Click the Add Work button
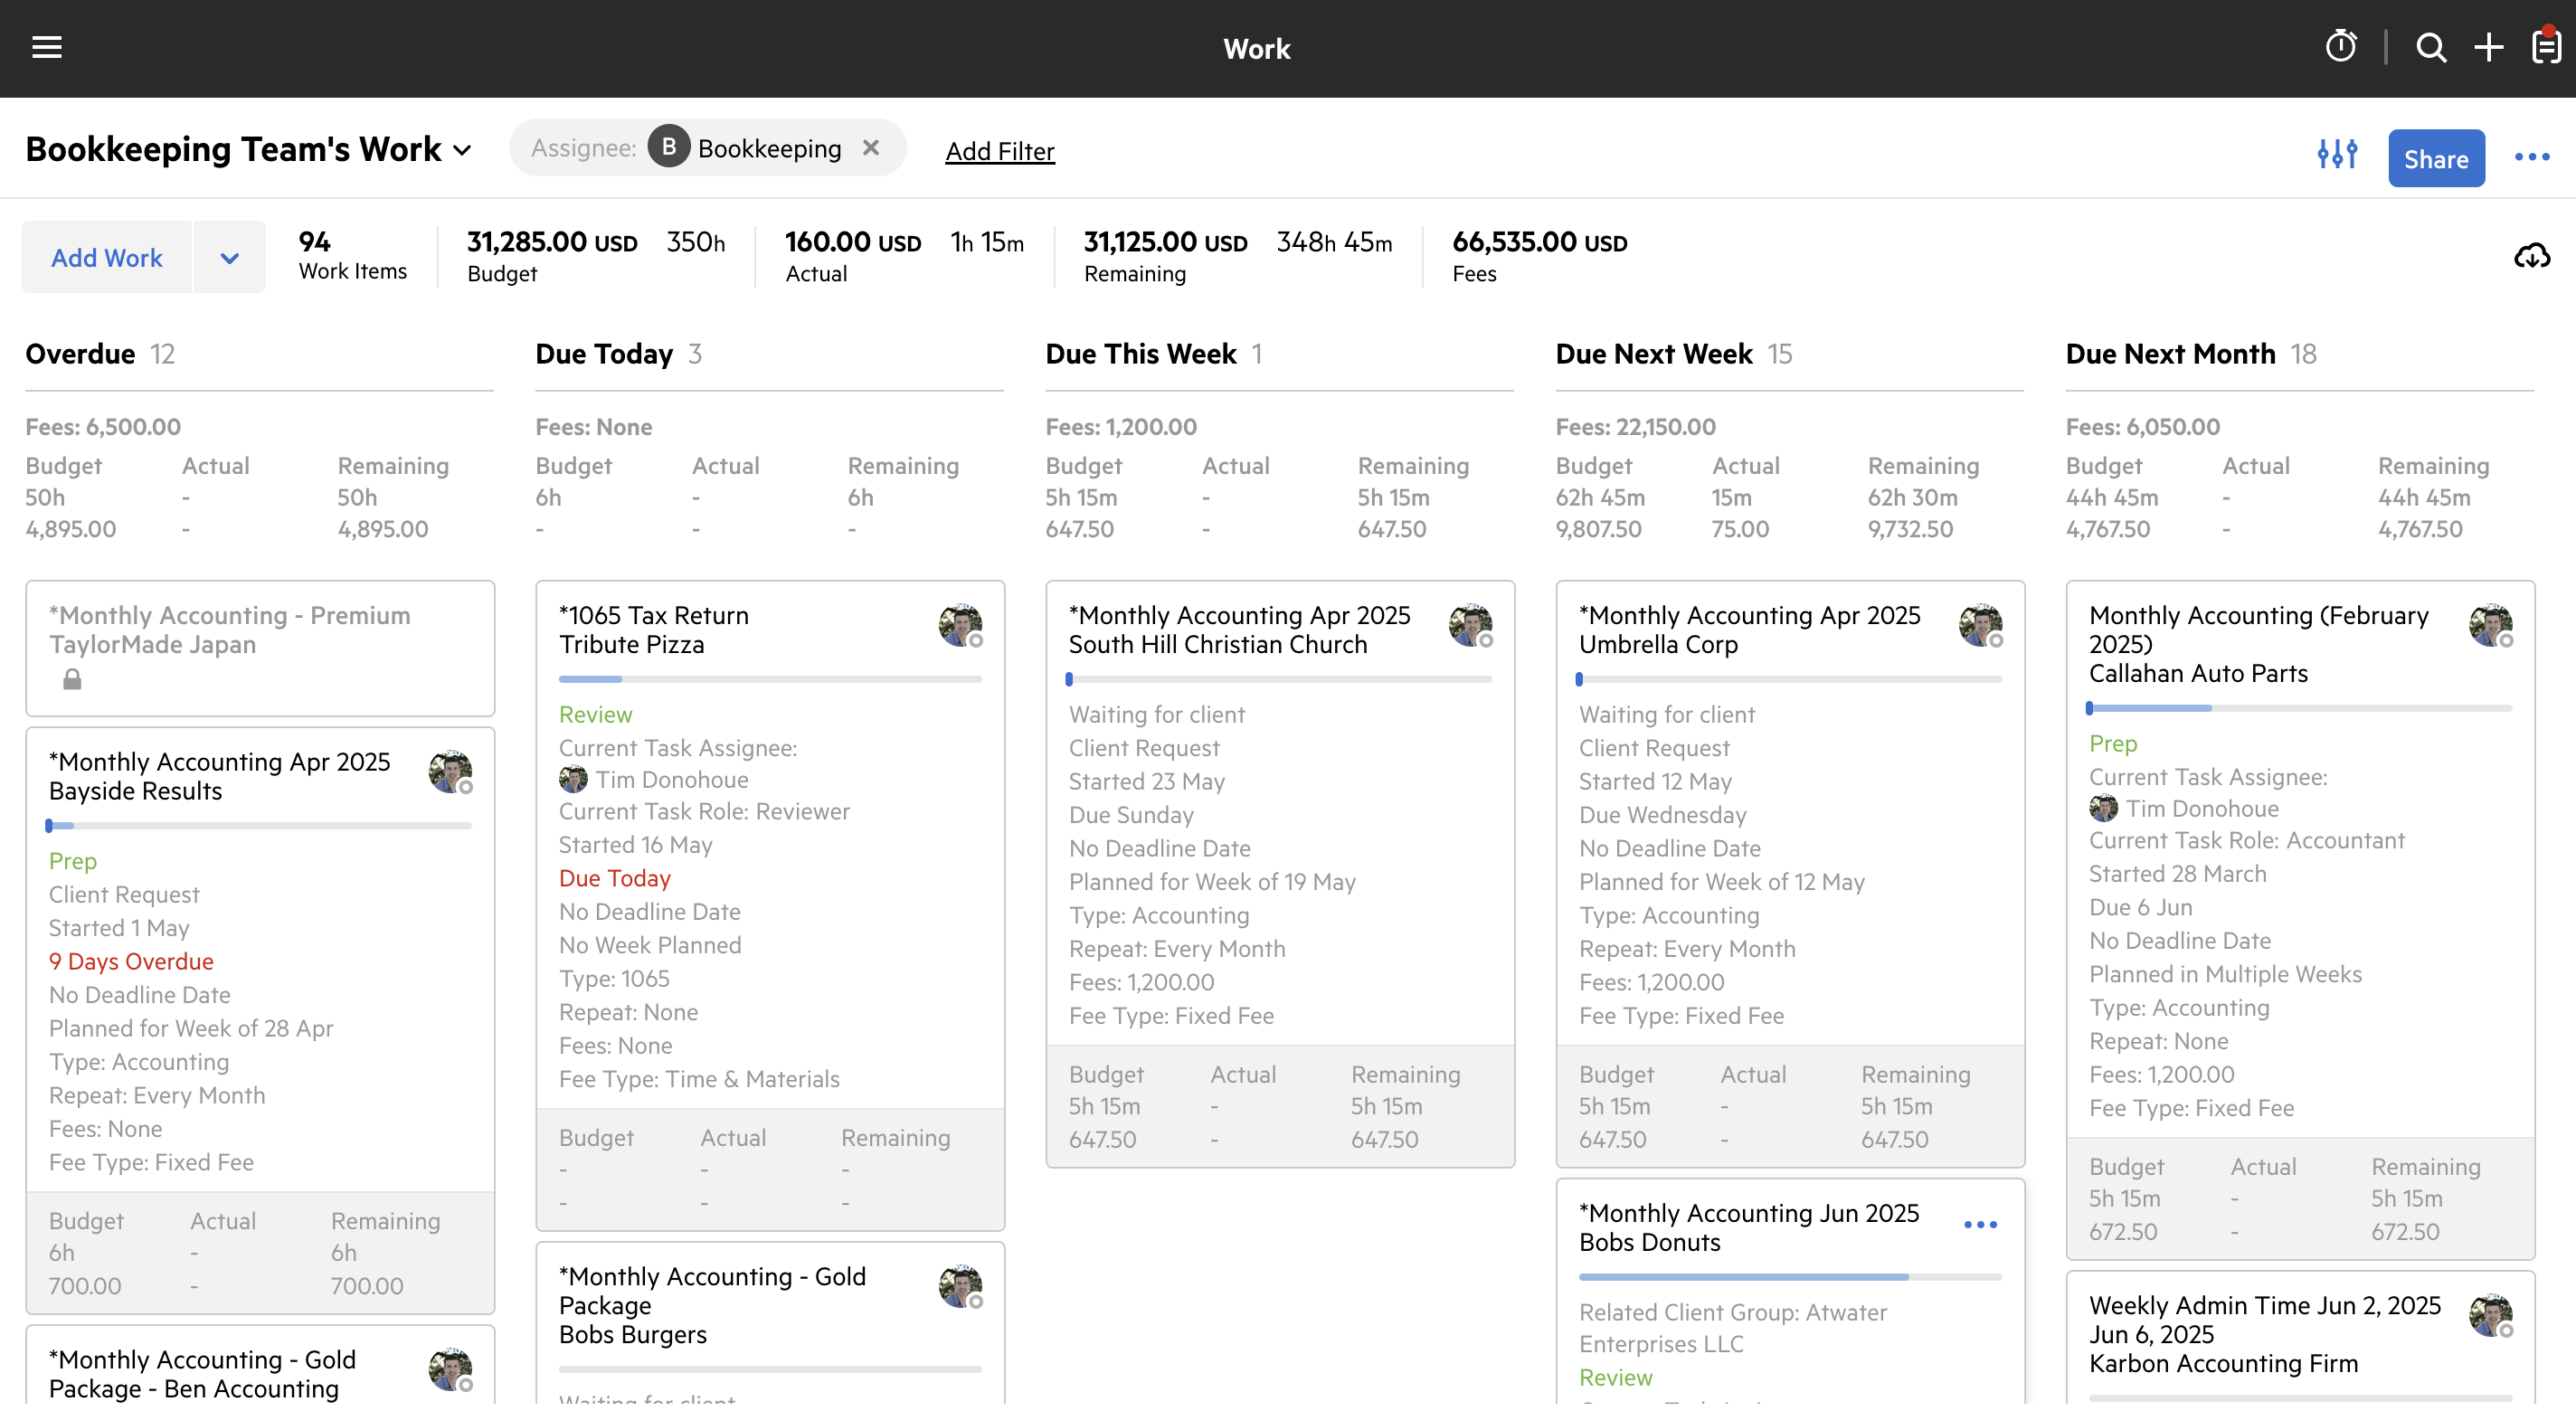 [x=107, y=258]
